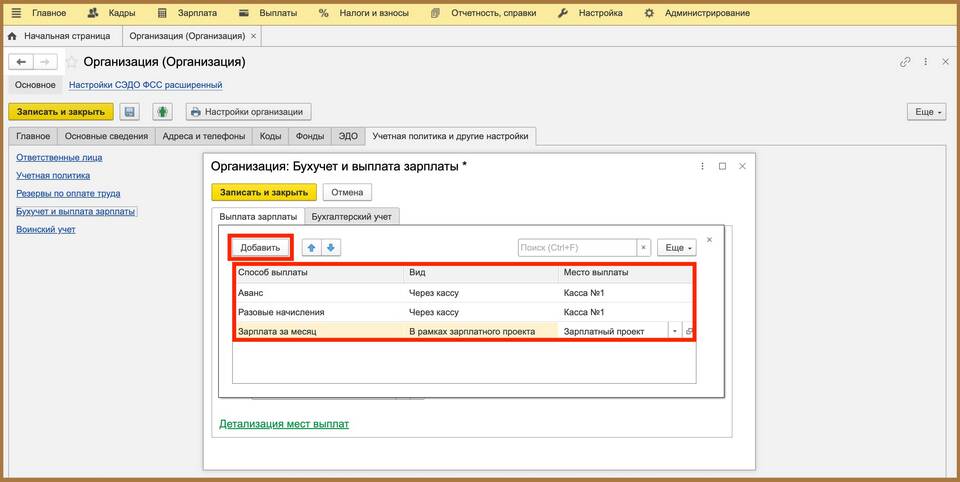Select the Выплата зарплаты tab in dialog

pyautogui.click(x=258, y=217)
